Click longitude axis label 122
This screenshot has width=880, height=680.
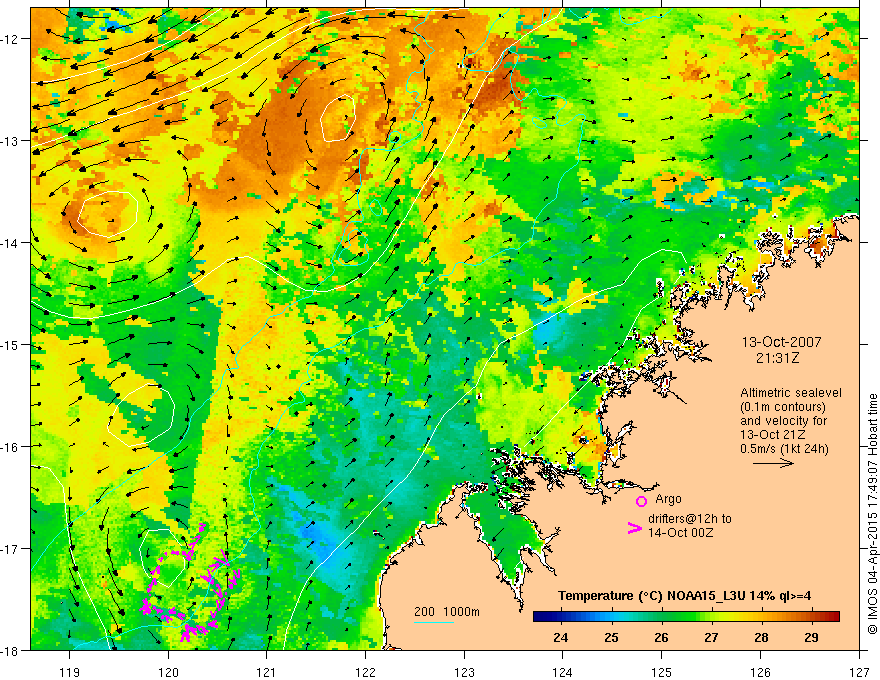pyautogui.click(x=365, y=672)
